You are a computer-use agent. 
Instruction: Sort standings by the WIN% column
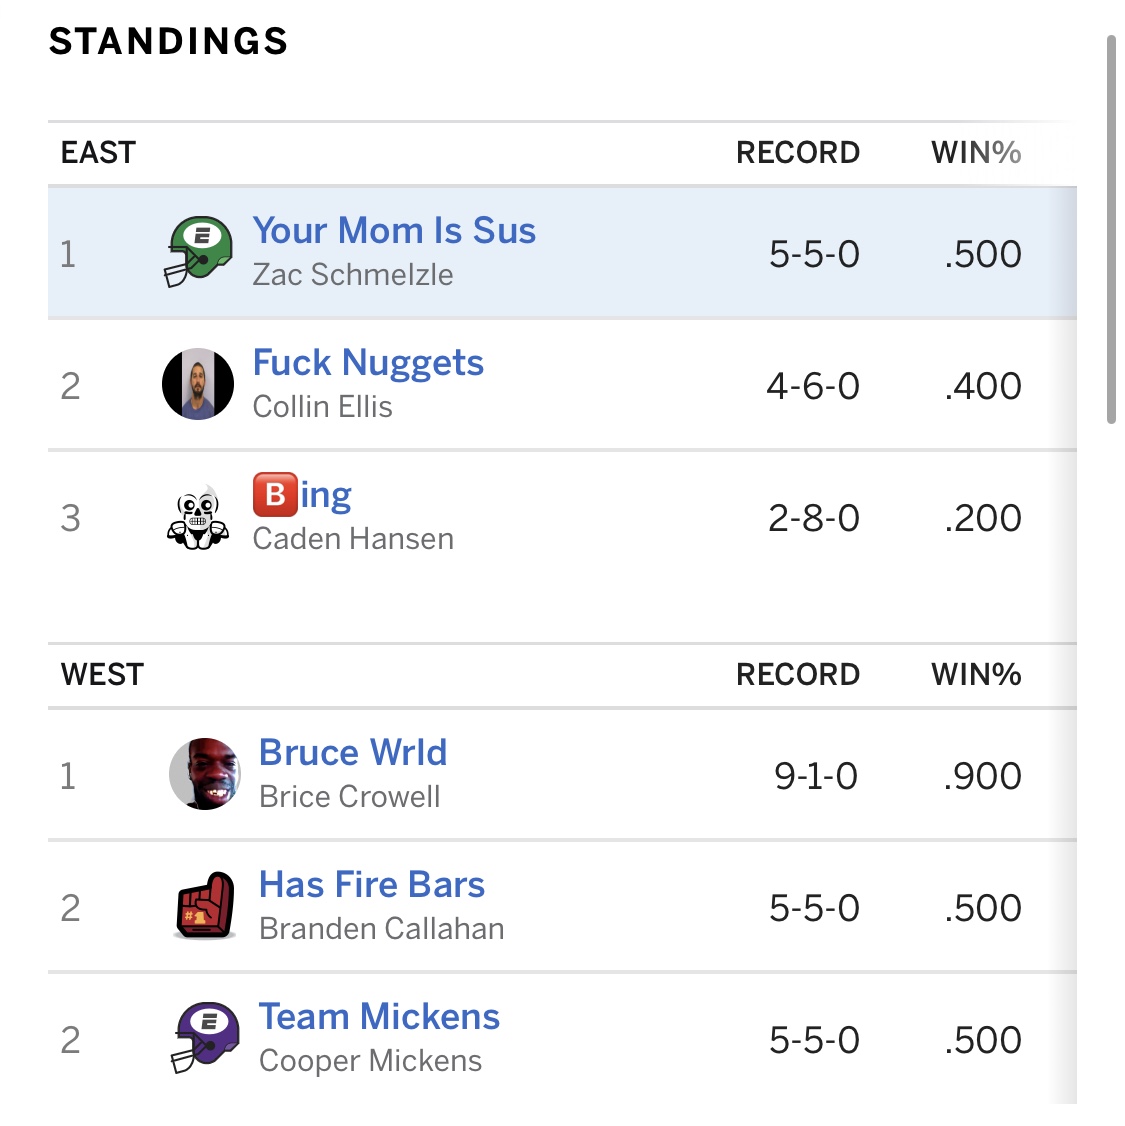(x=975, y=152)
